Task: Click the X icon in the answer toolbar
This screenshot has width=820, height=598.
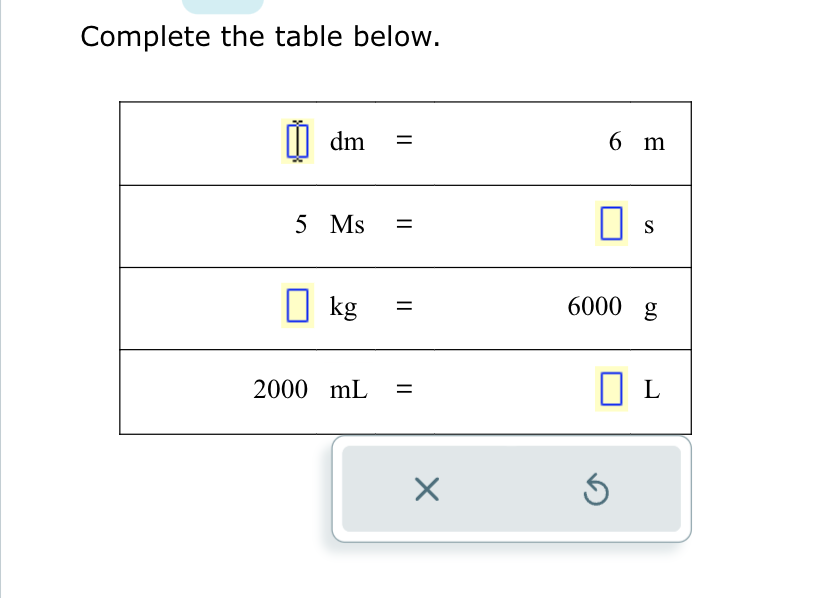Action: pos(427,489)
